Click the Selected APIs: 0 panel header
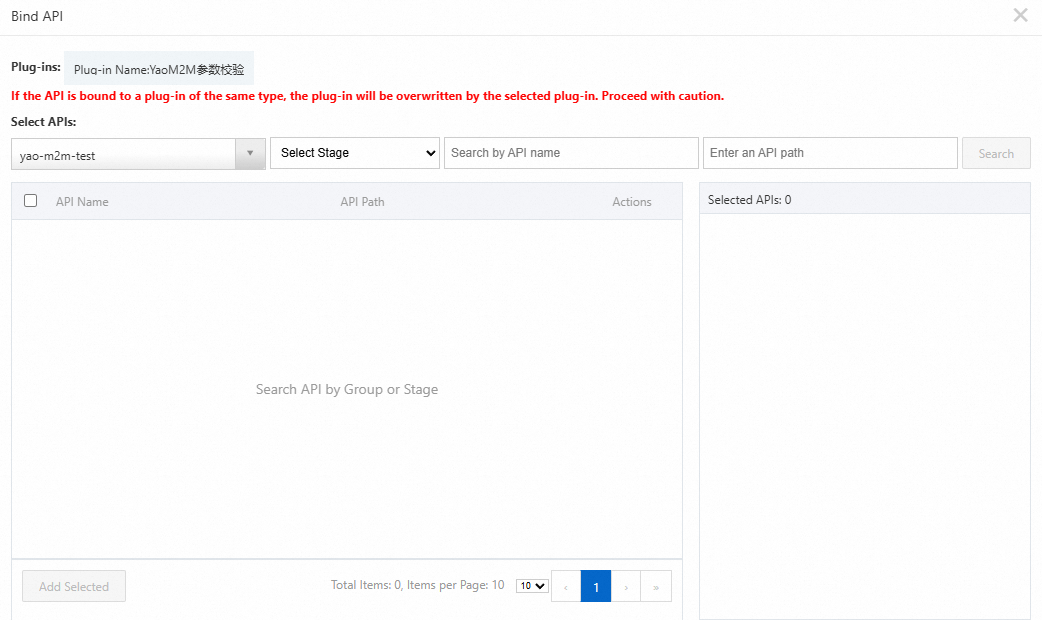This screenshot has height=620, width=1042. (749, 200)
